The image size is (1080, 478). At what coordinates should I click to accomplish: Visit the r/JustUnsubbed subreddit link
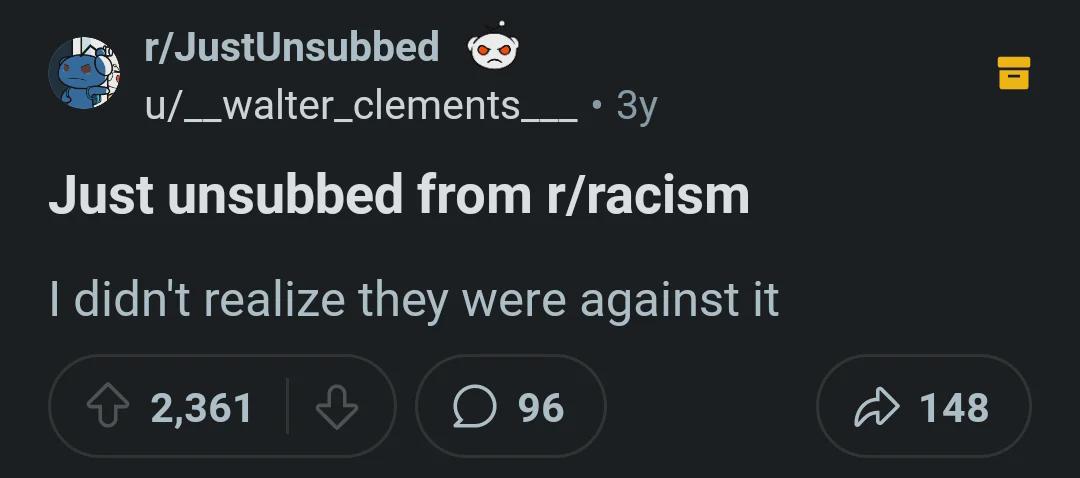291,48
